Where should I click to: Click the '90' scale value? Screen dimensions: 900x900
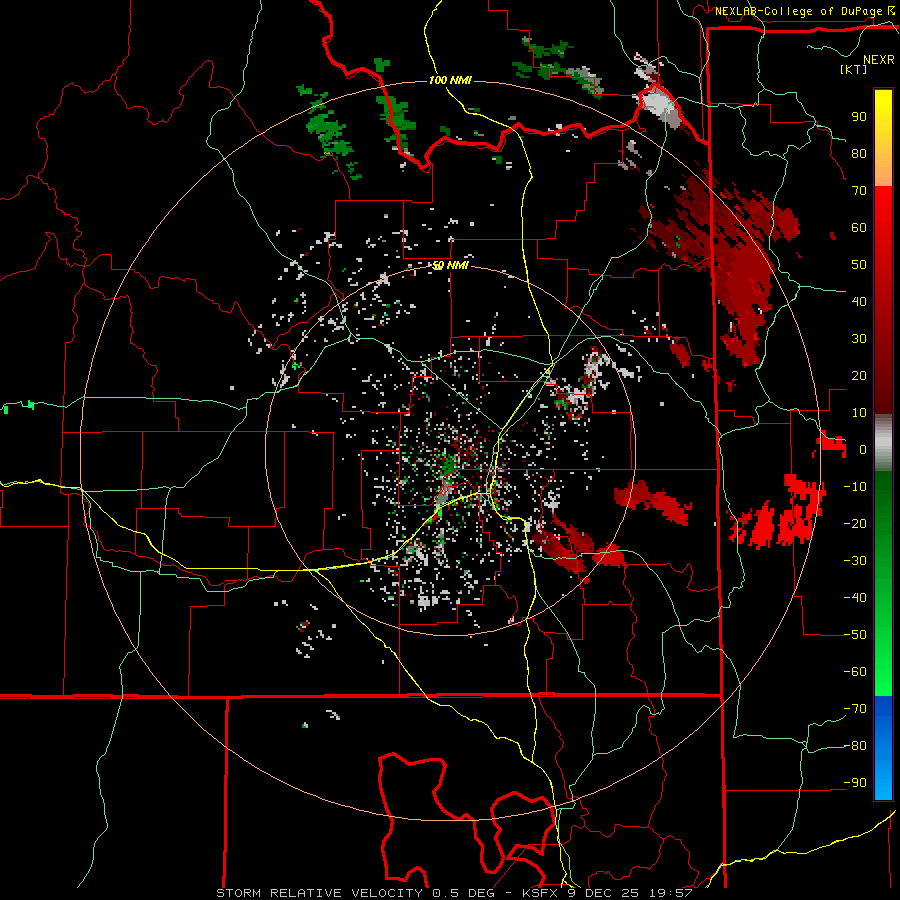point(859,117)
